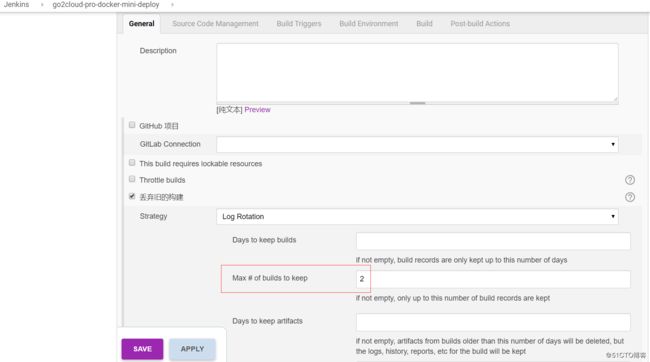Open the Build Triggers tab

pyautogui.click(x=299, y=24)
